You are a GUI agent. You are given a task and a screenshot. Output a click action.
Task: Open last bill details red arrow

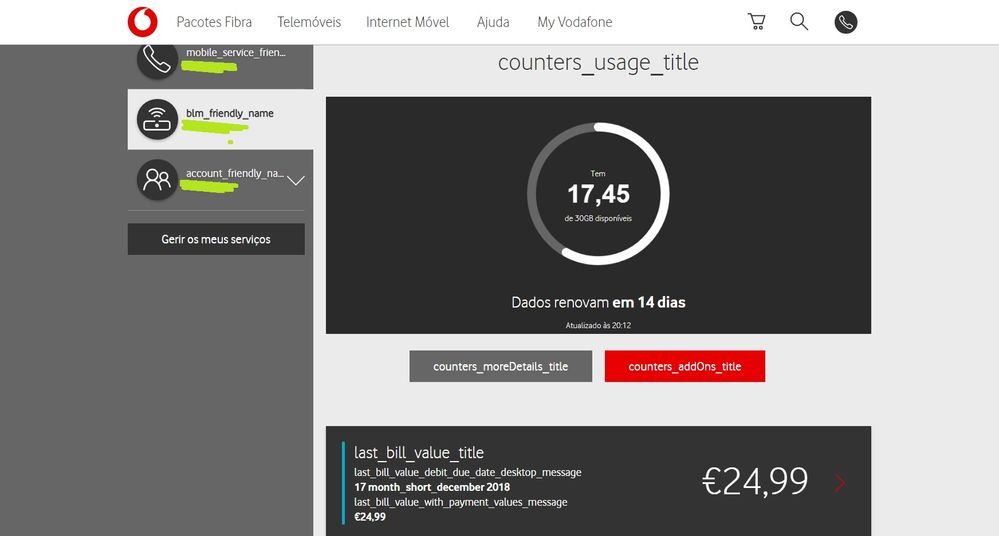(840, 483)
